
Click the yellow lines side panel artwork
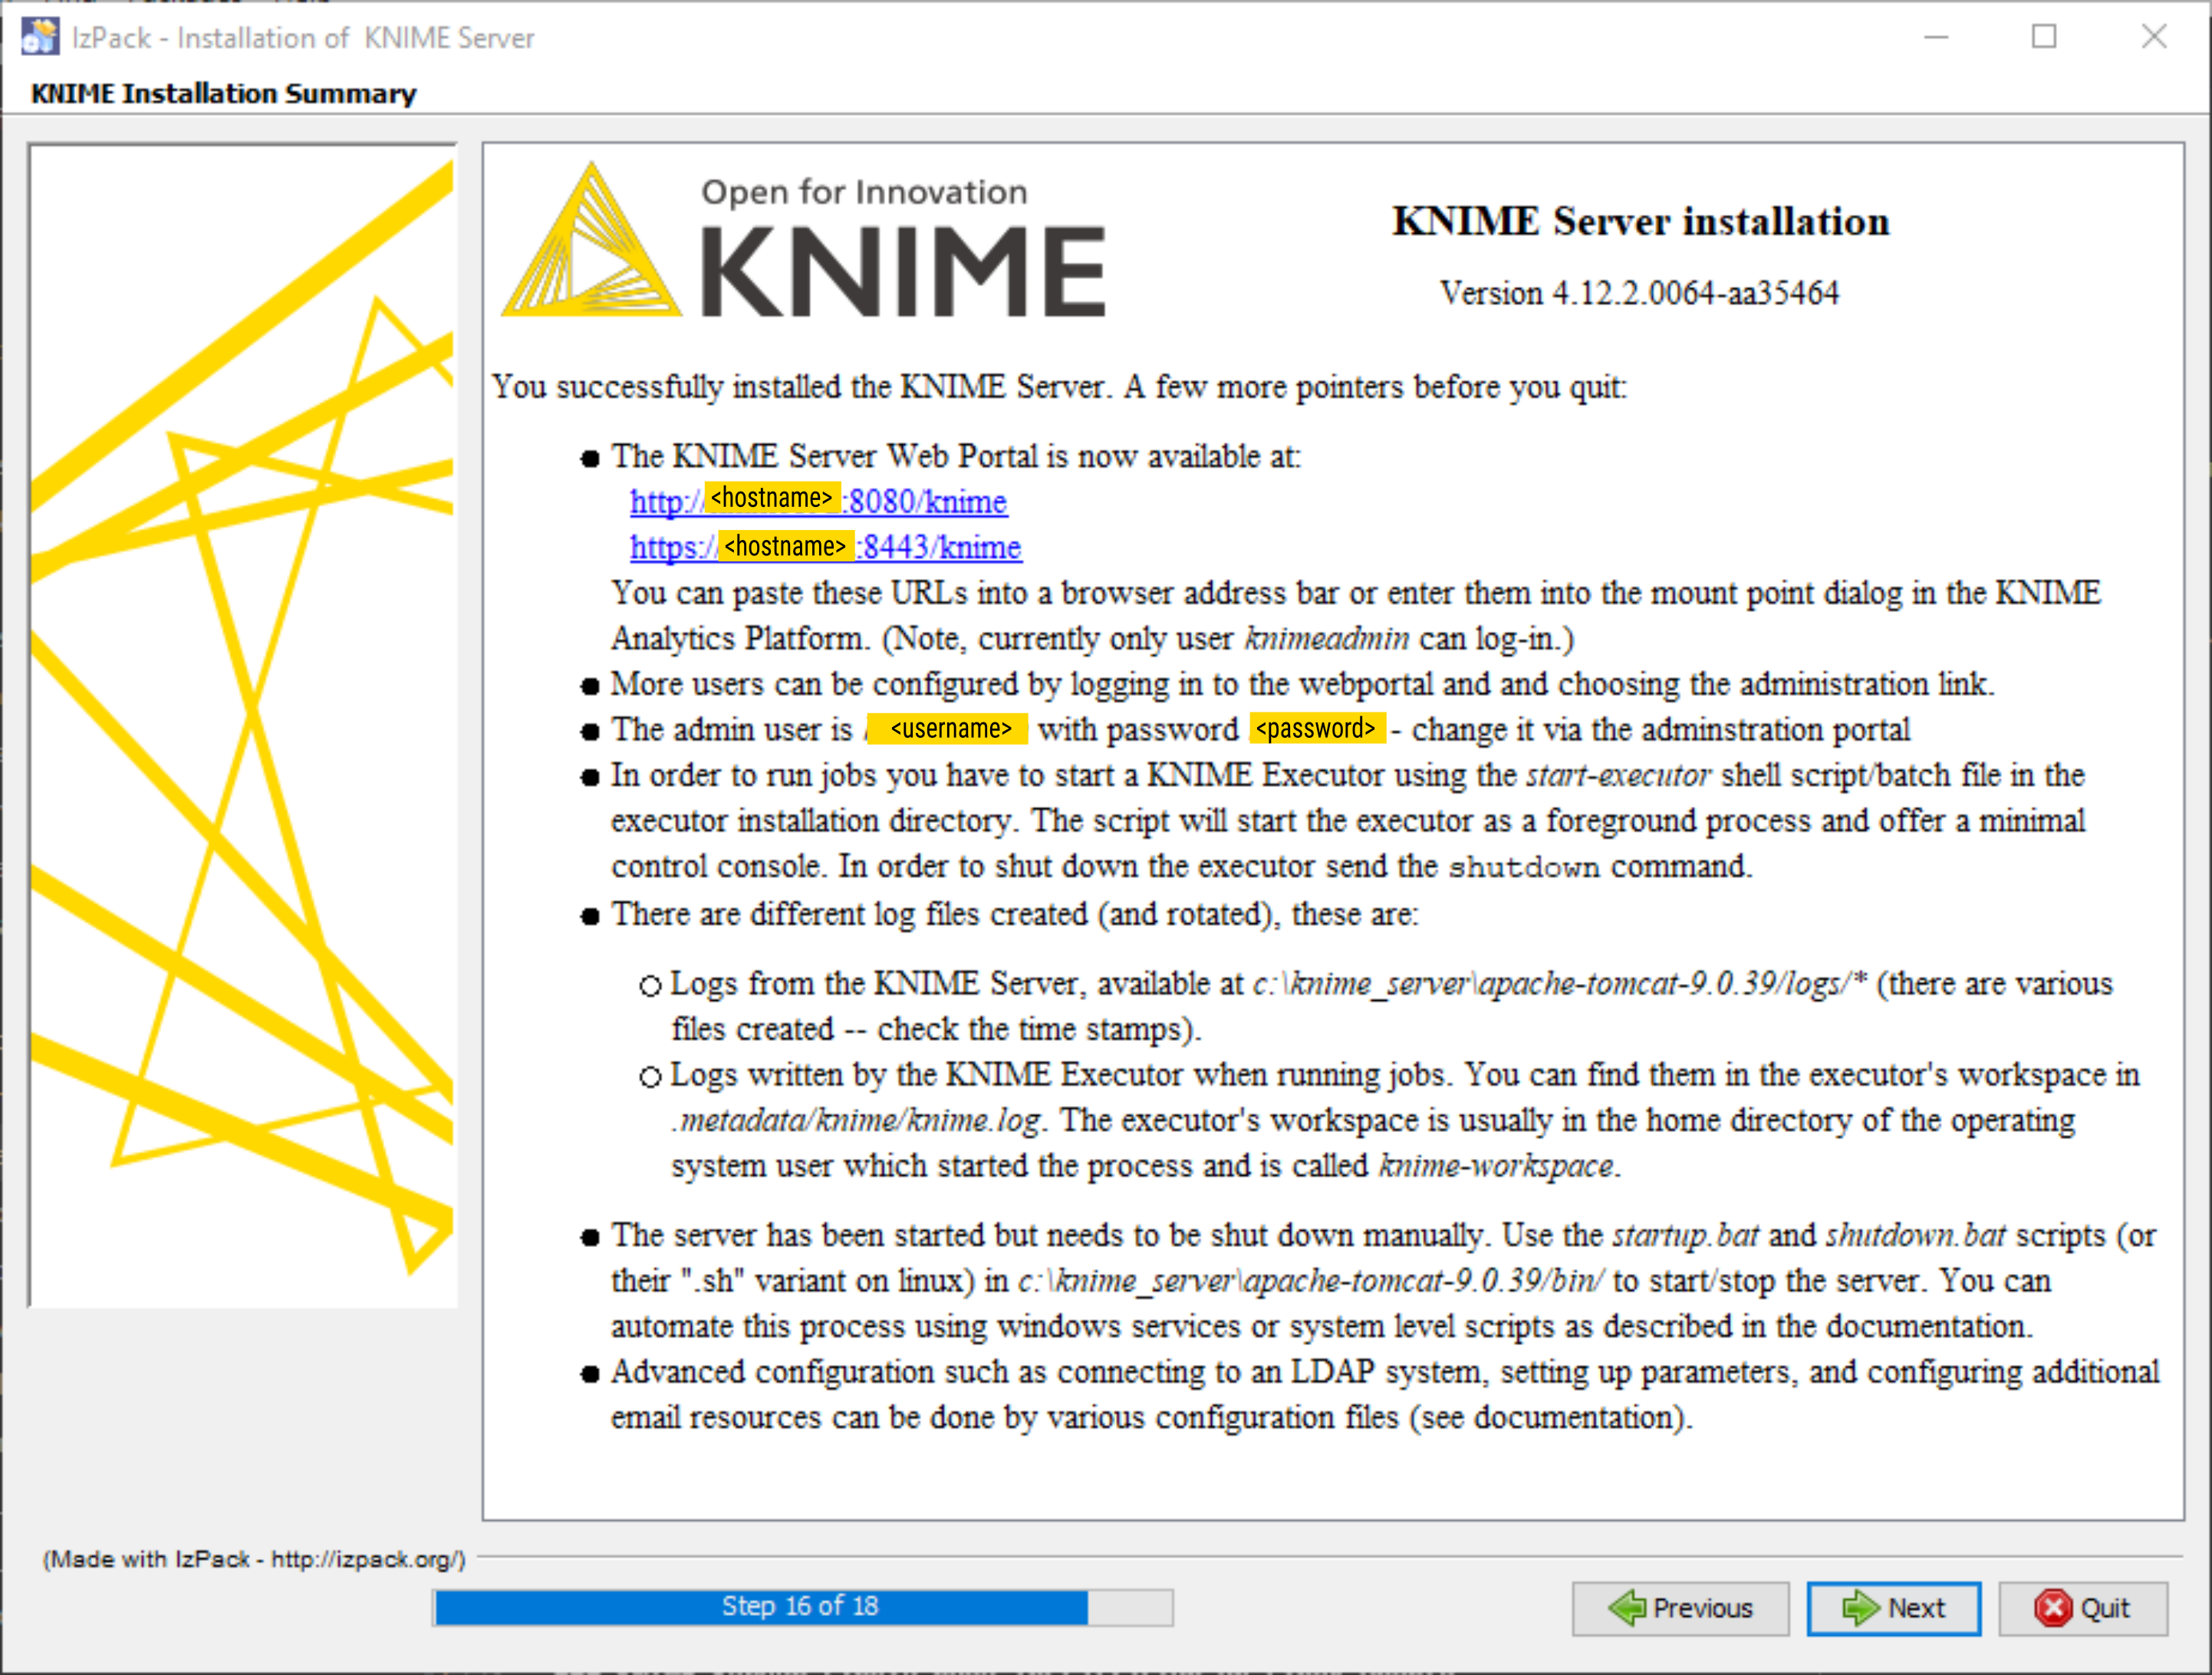pos(243,726)
